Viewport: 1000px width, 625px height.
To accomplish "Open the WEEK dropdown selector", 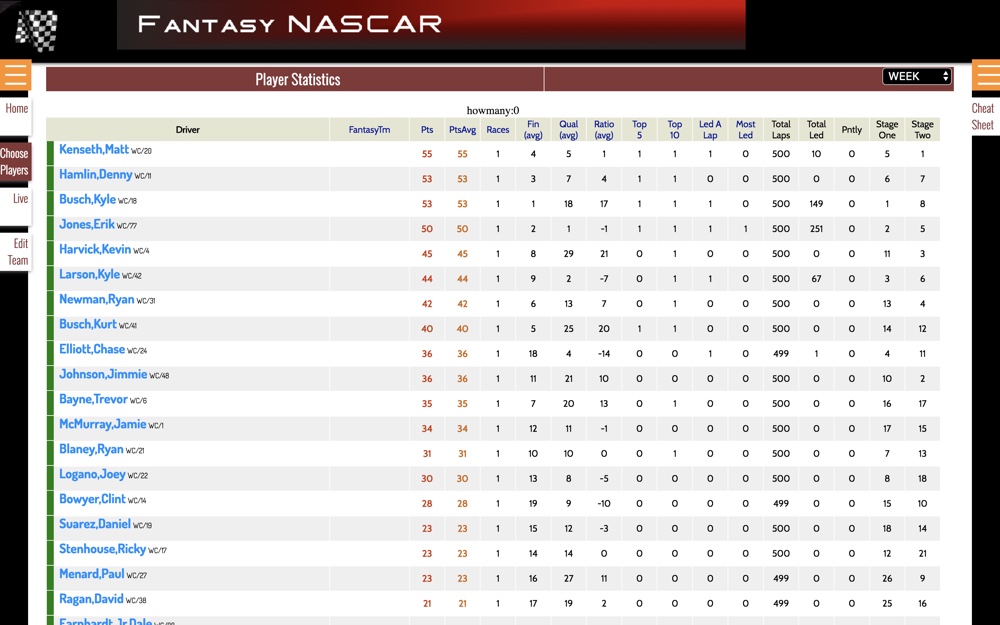I will click(x=917, y=77).
